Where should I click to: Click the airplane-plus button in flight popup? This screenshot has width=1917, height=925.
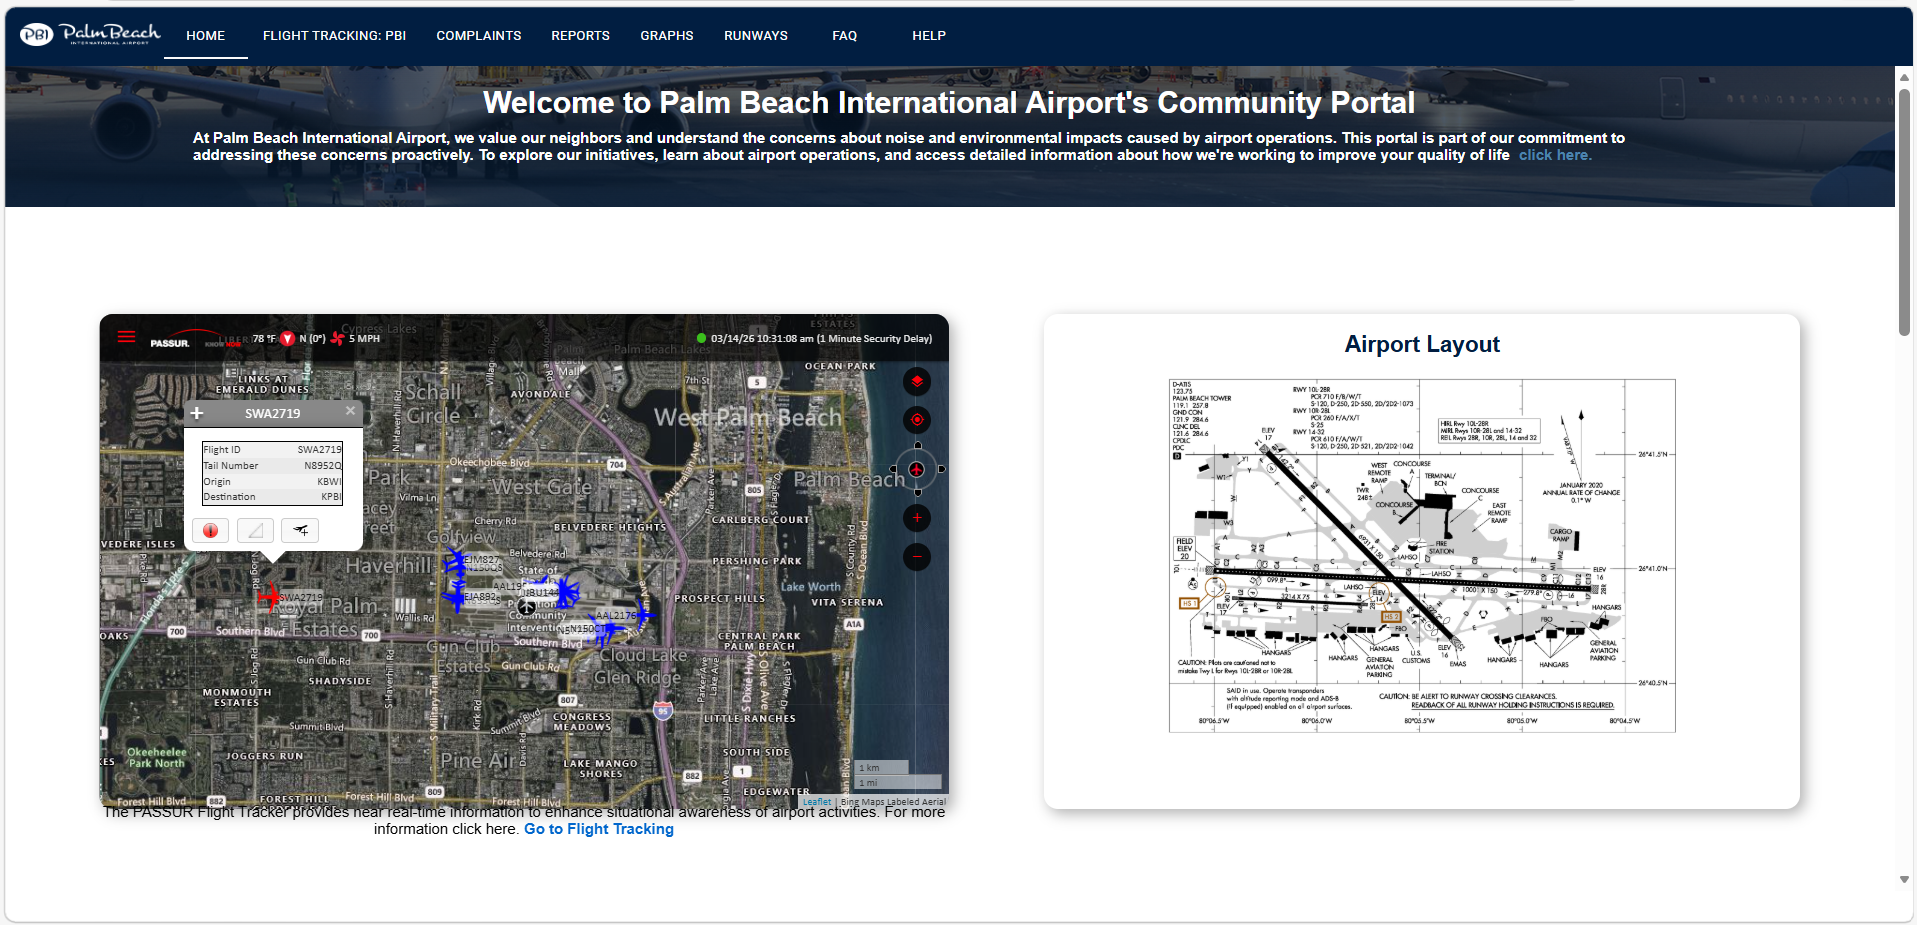(x=300, y=531)
